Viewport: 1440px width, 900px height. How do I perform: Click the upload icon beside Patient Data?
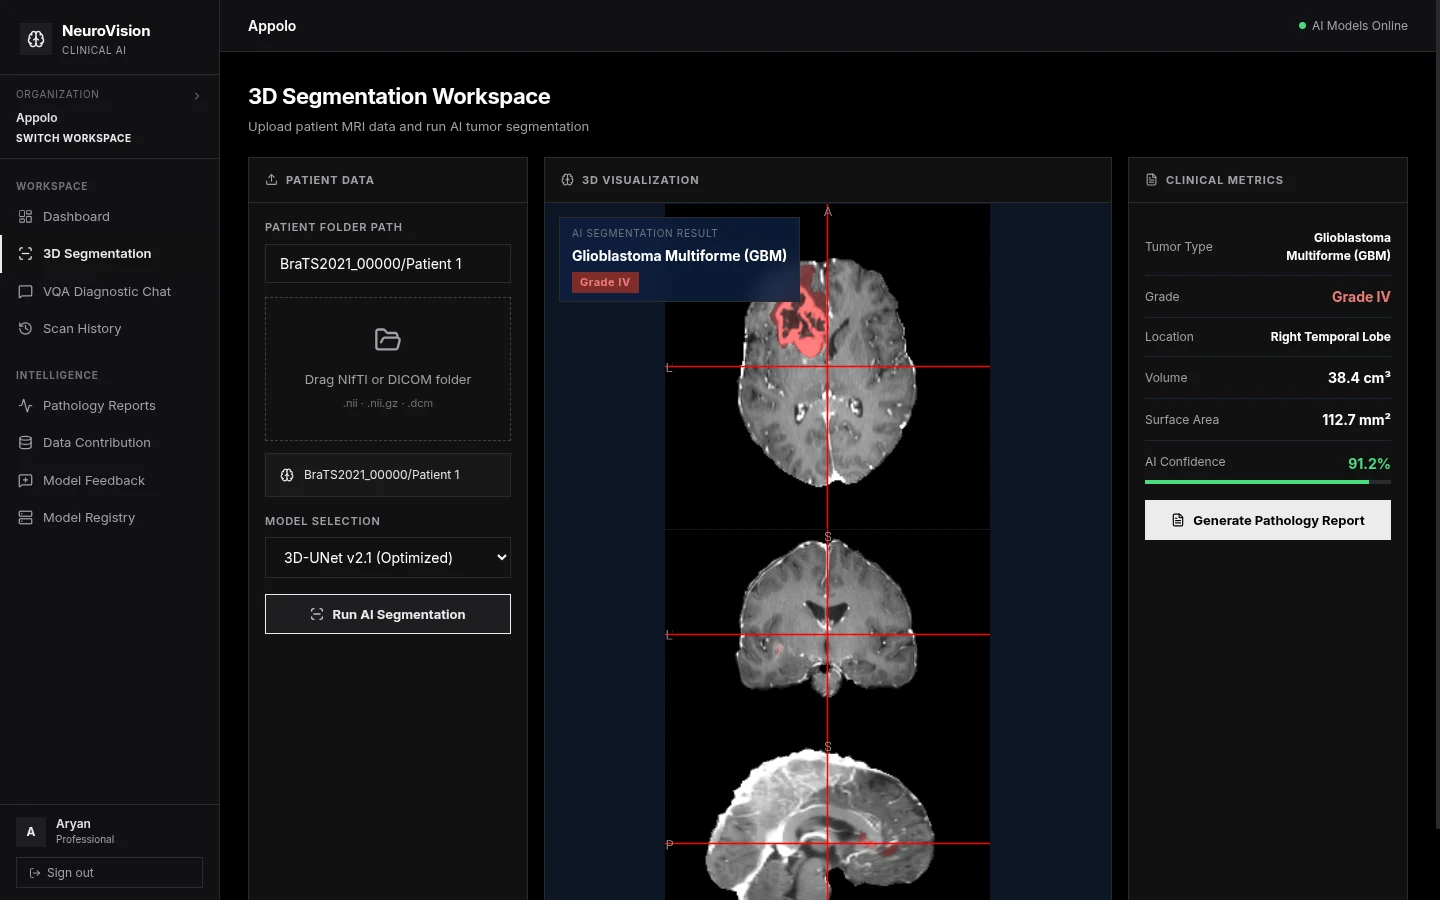pos(271,180)
